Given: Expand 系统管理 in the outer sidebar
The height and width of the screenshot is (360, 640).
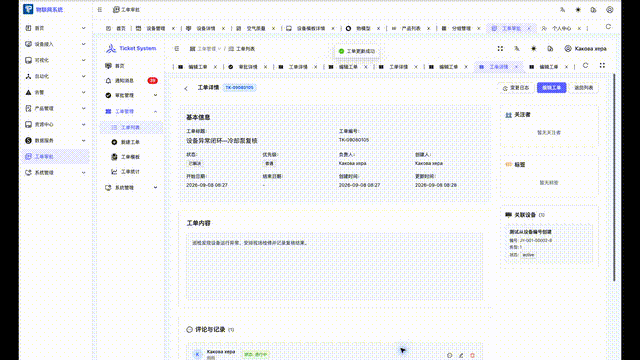Looking at the screenshot, I should coord(56,173).
